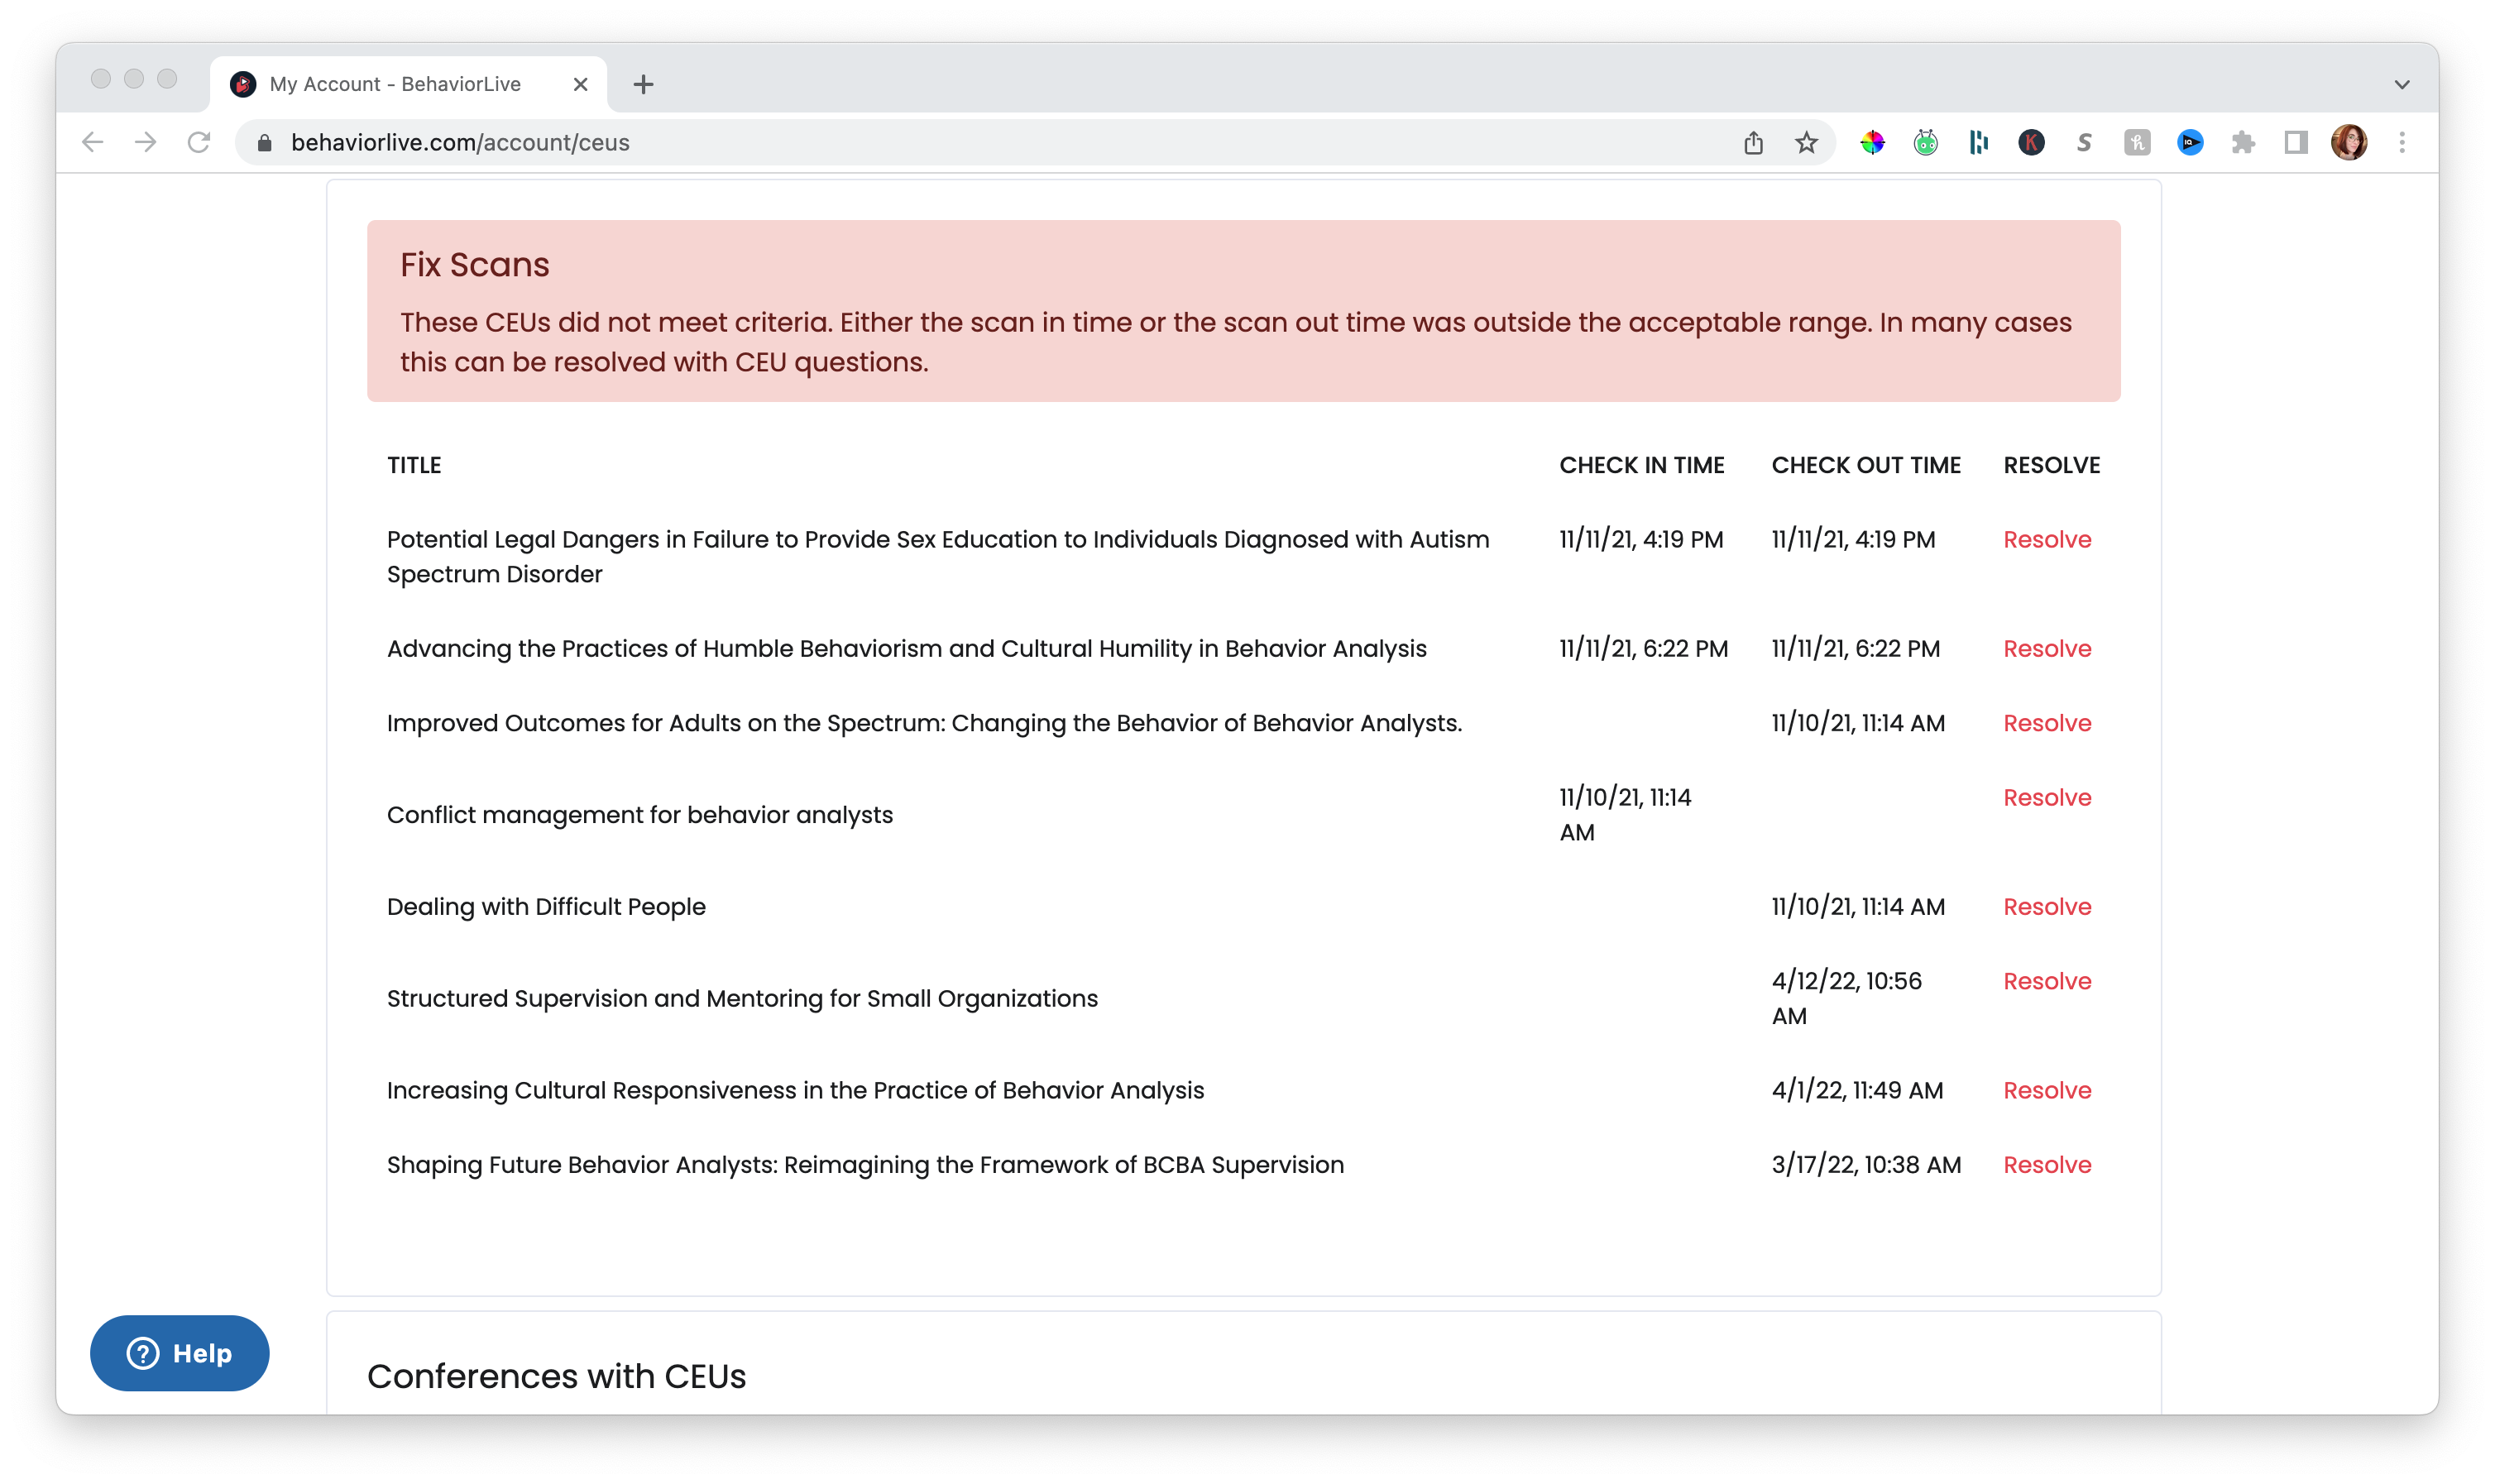Click the share page icon
The width and height of the screenshot is (2495, 1484).
point(1753,142)
